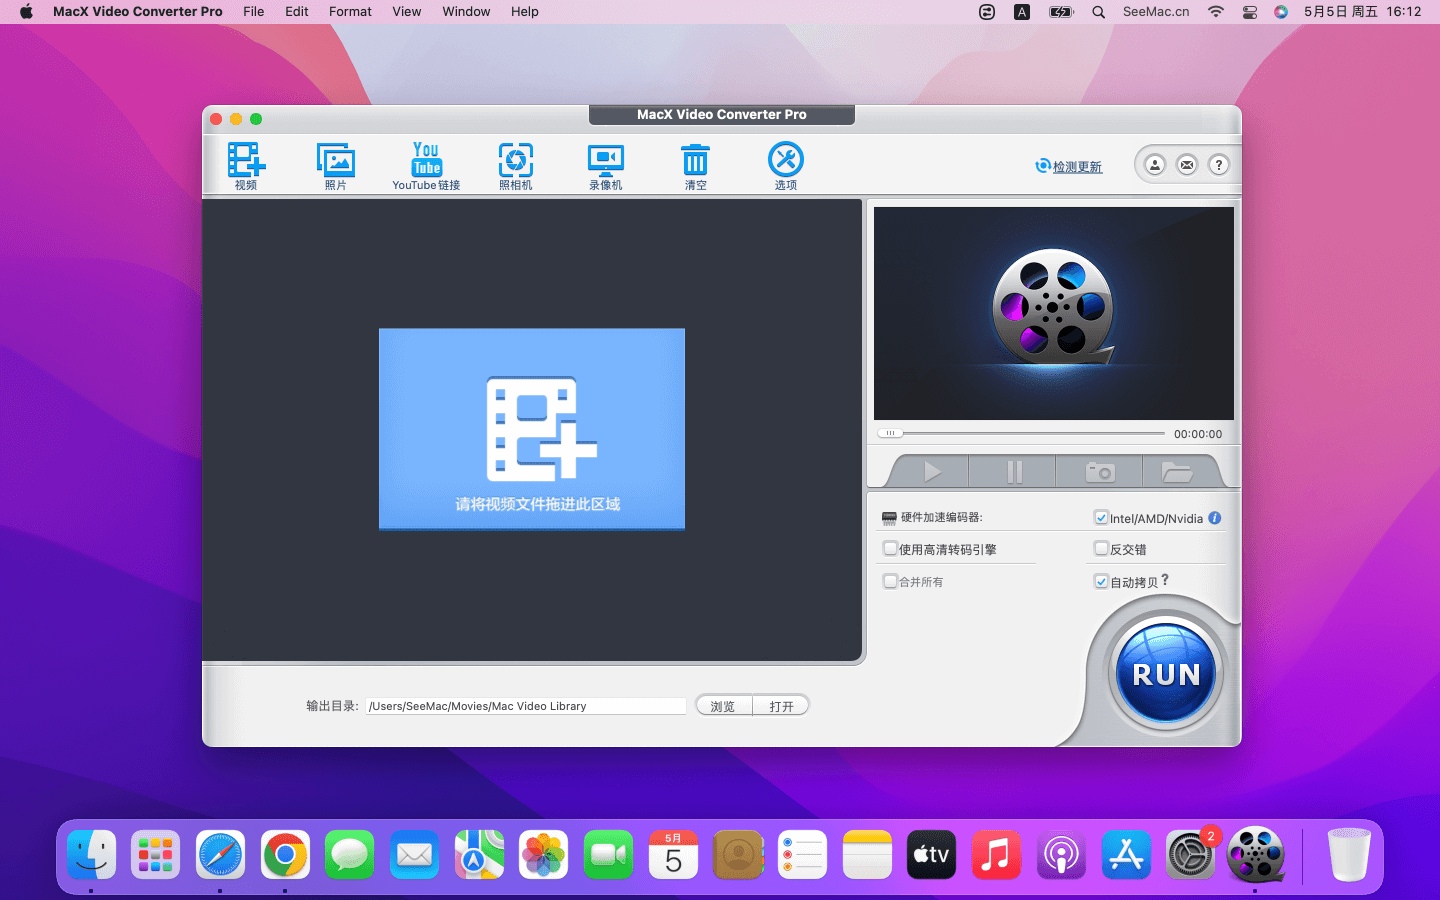The width and height of the screenshot is (1440, 900).
Task: Click the snapshot camera button under preview
Action: click(1100, 472)
